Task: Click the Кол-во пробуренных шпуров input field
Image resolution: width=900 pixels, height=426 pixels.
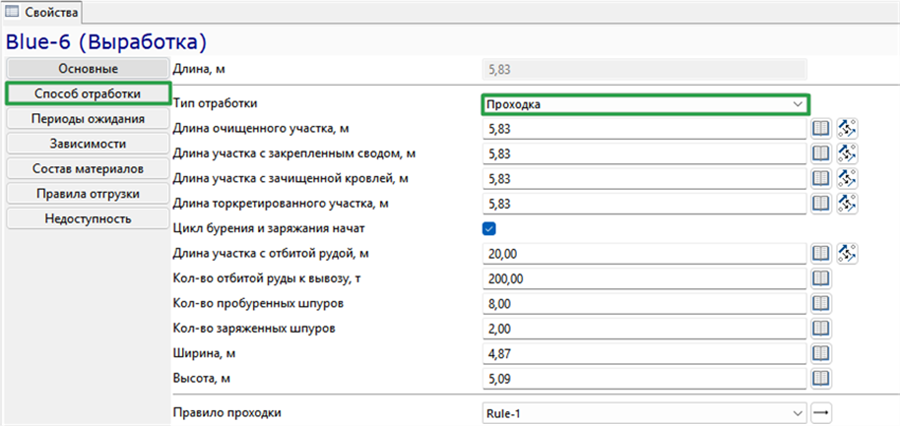Action: (644, 304)
